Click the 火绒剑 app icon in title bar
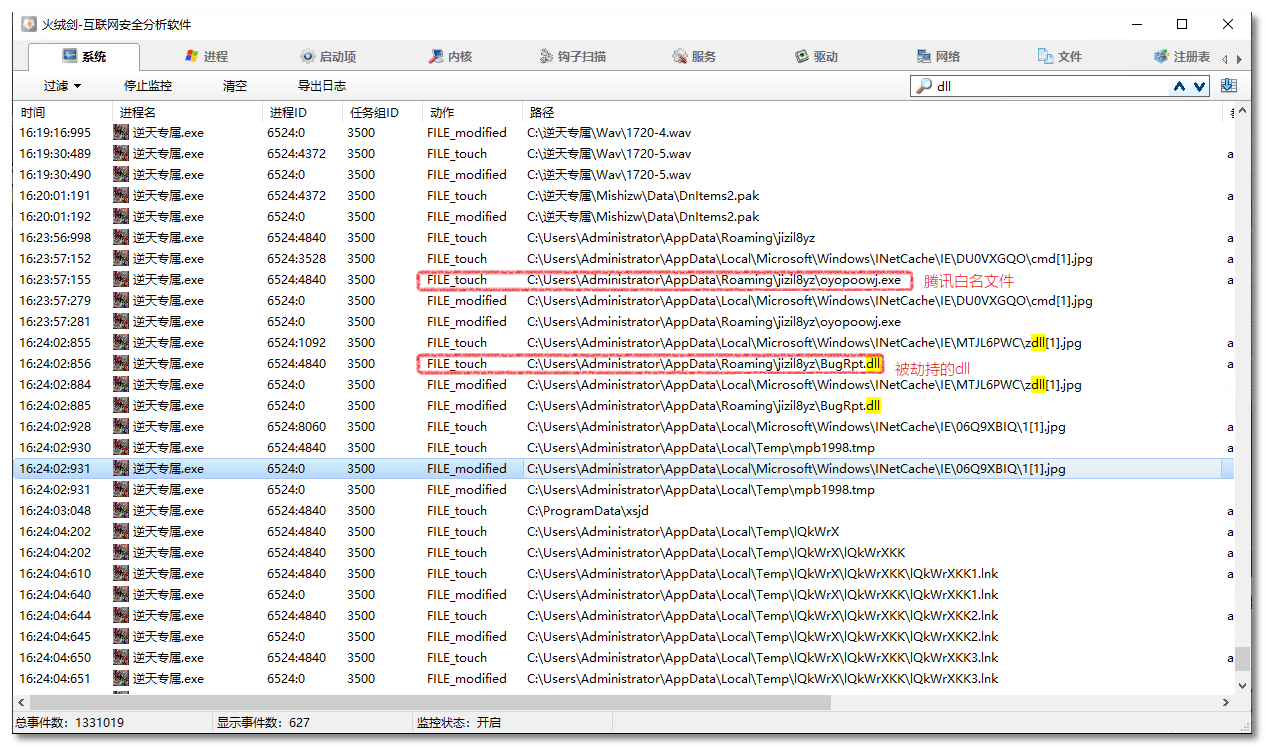1265x747 pixels. point(29,24)
